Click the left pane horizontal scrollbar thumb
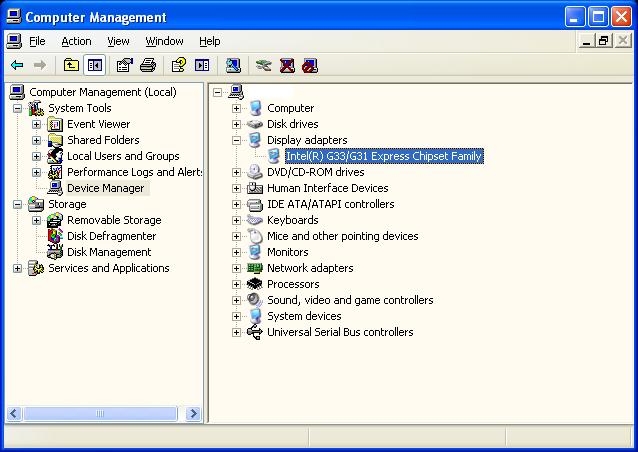Image resolution: width=638 pixels, height=452 pixels. pyautogui.click(x=100, y=414)
